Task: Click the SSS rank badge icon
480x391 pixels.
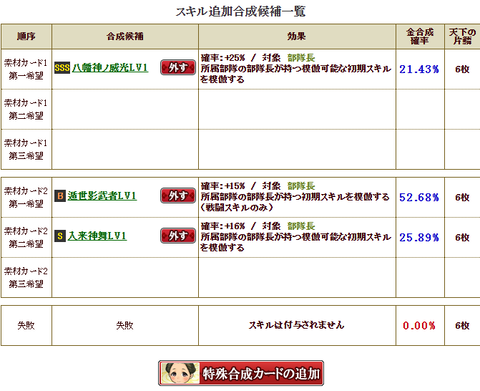Action: coord(62,68)
